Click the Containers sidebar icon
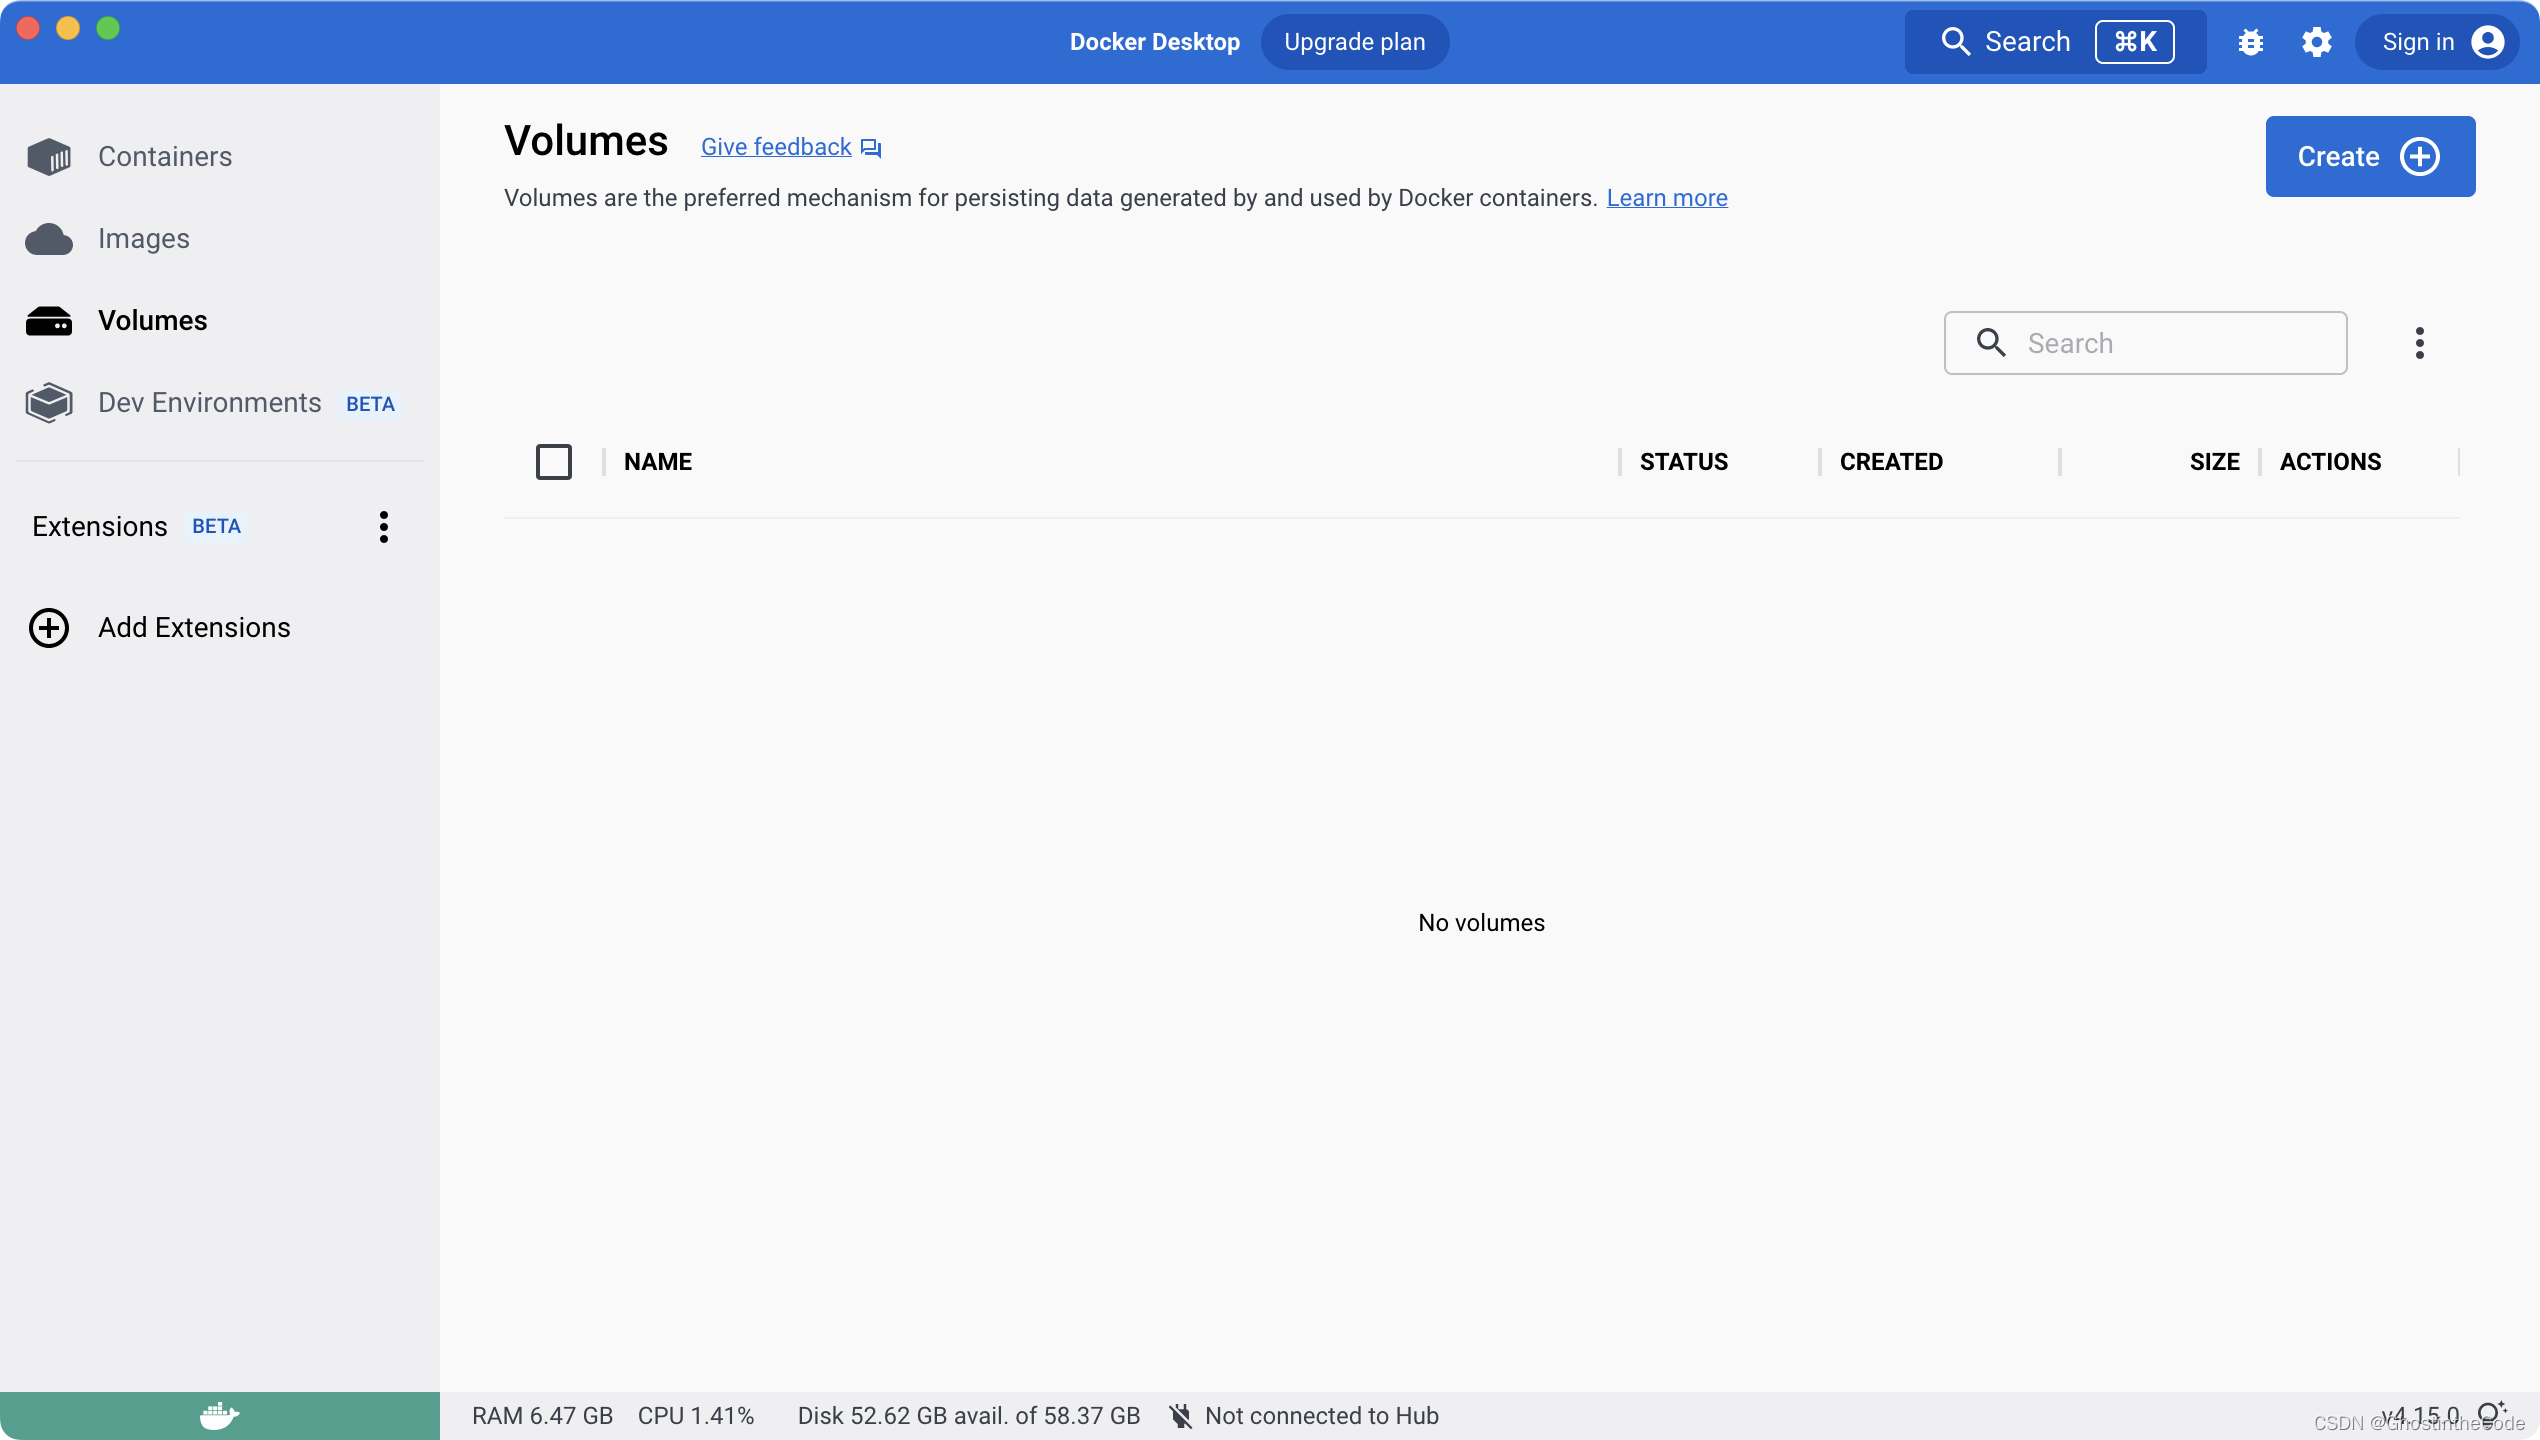The height and width of the screenshot is (1440, 2540). coord(49,157)
